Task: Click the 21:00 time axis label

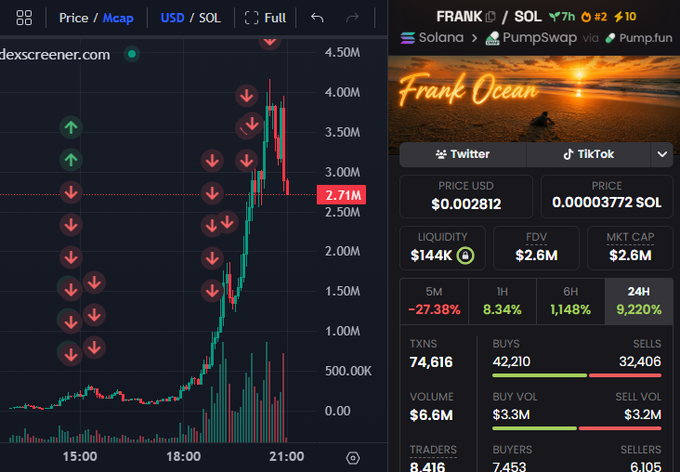Action: click(286, 456)
